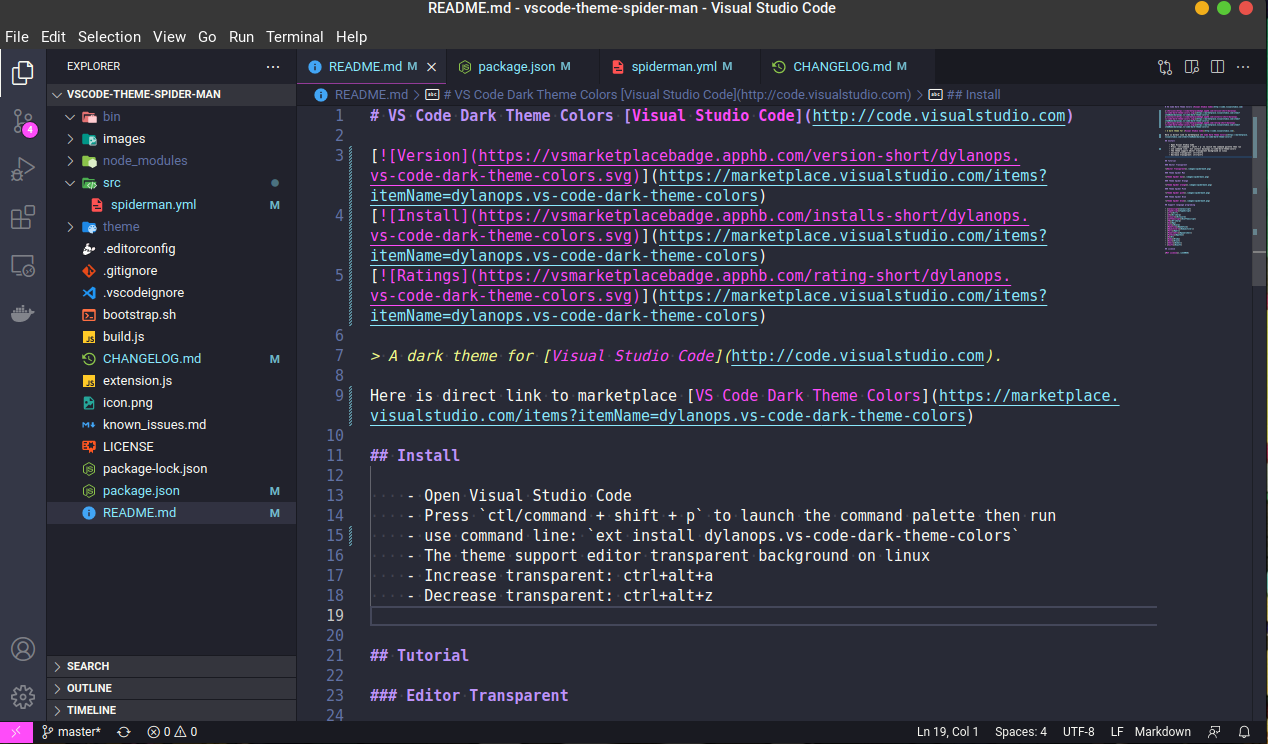Change end of line sequence LF

pos(1116,731)
